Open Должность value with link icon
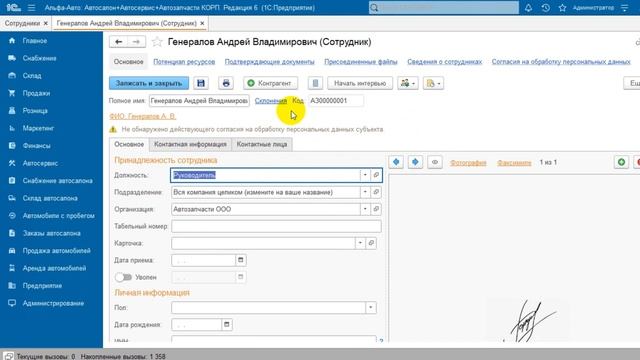This screenshot has height=360, width=640. pos(376,175)
